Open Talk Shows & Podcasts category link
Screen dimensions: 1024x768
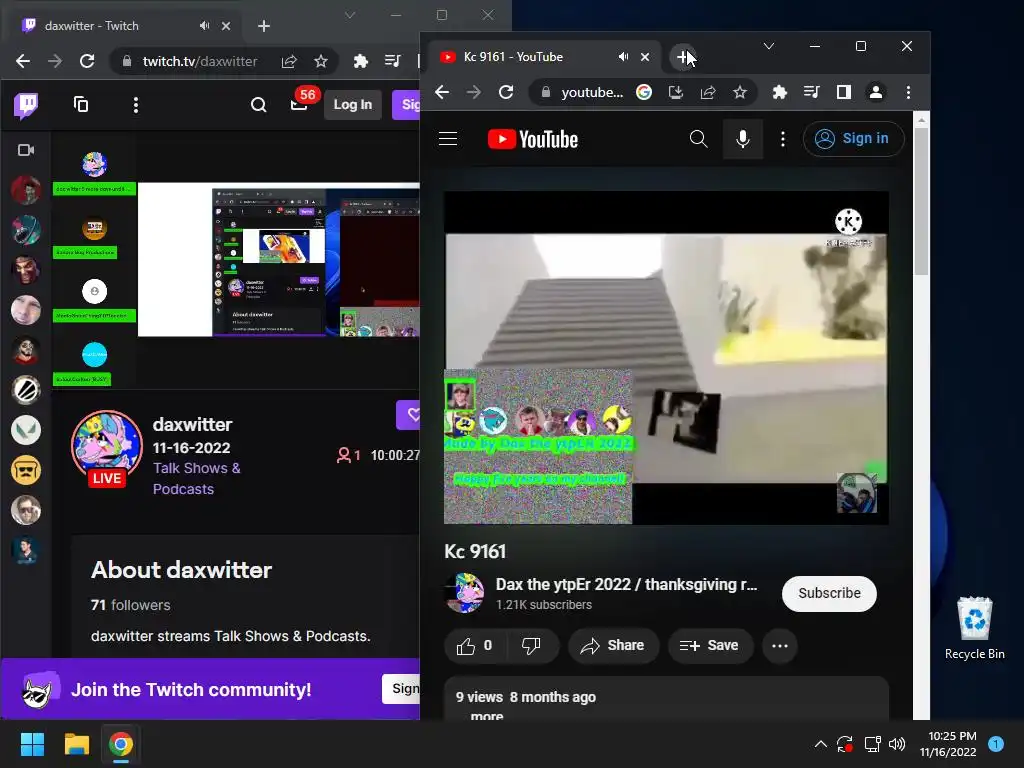click(x=197, y=479)
